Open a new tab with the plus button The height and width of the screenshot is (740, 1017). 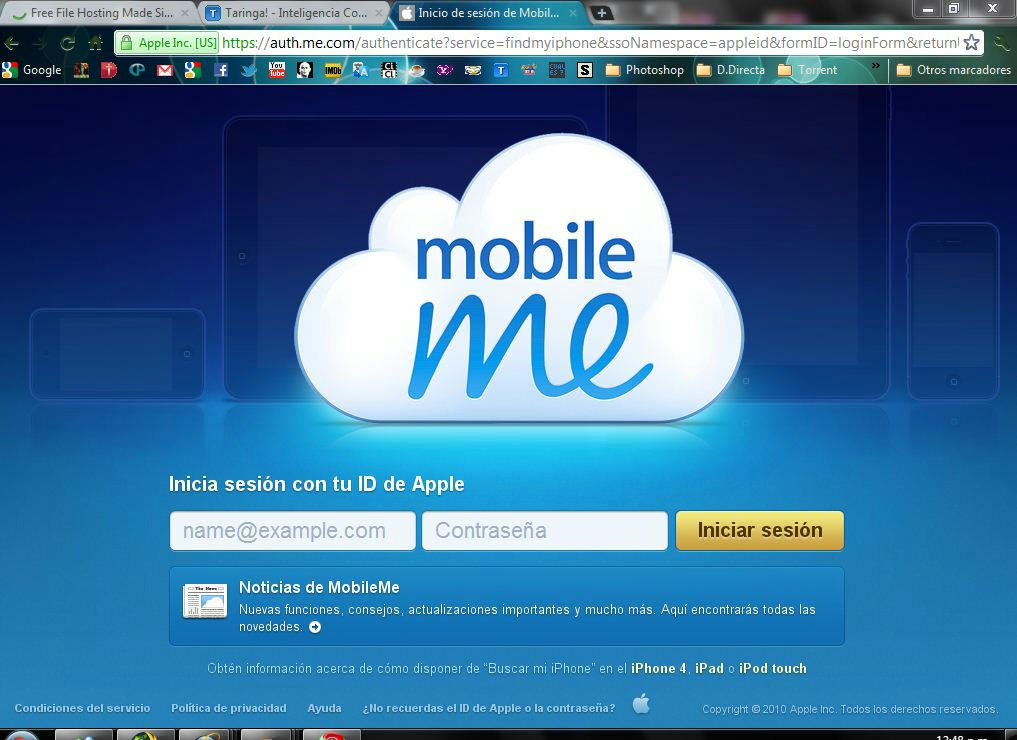pyautogui.click(x=601, y=13)
